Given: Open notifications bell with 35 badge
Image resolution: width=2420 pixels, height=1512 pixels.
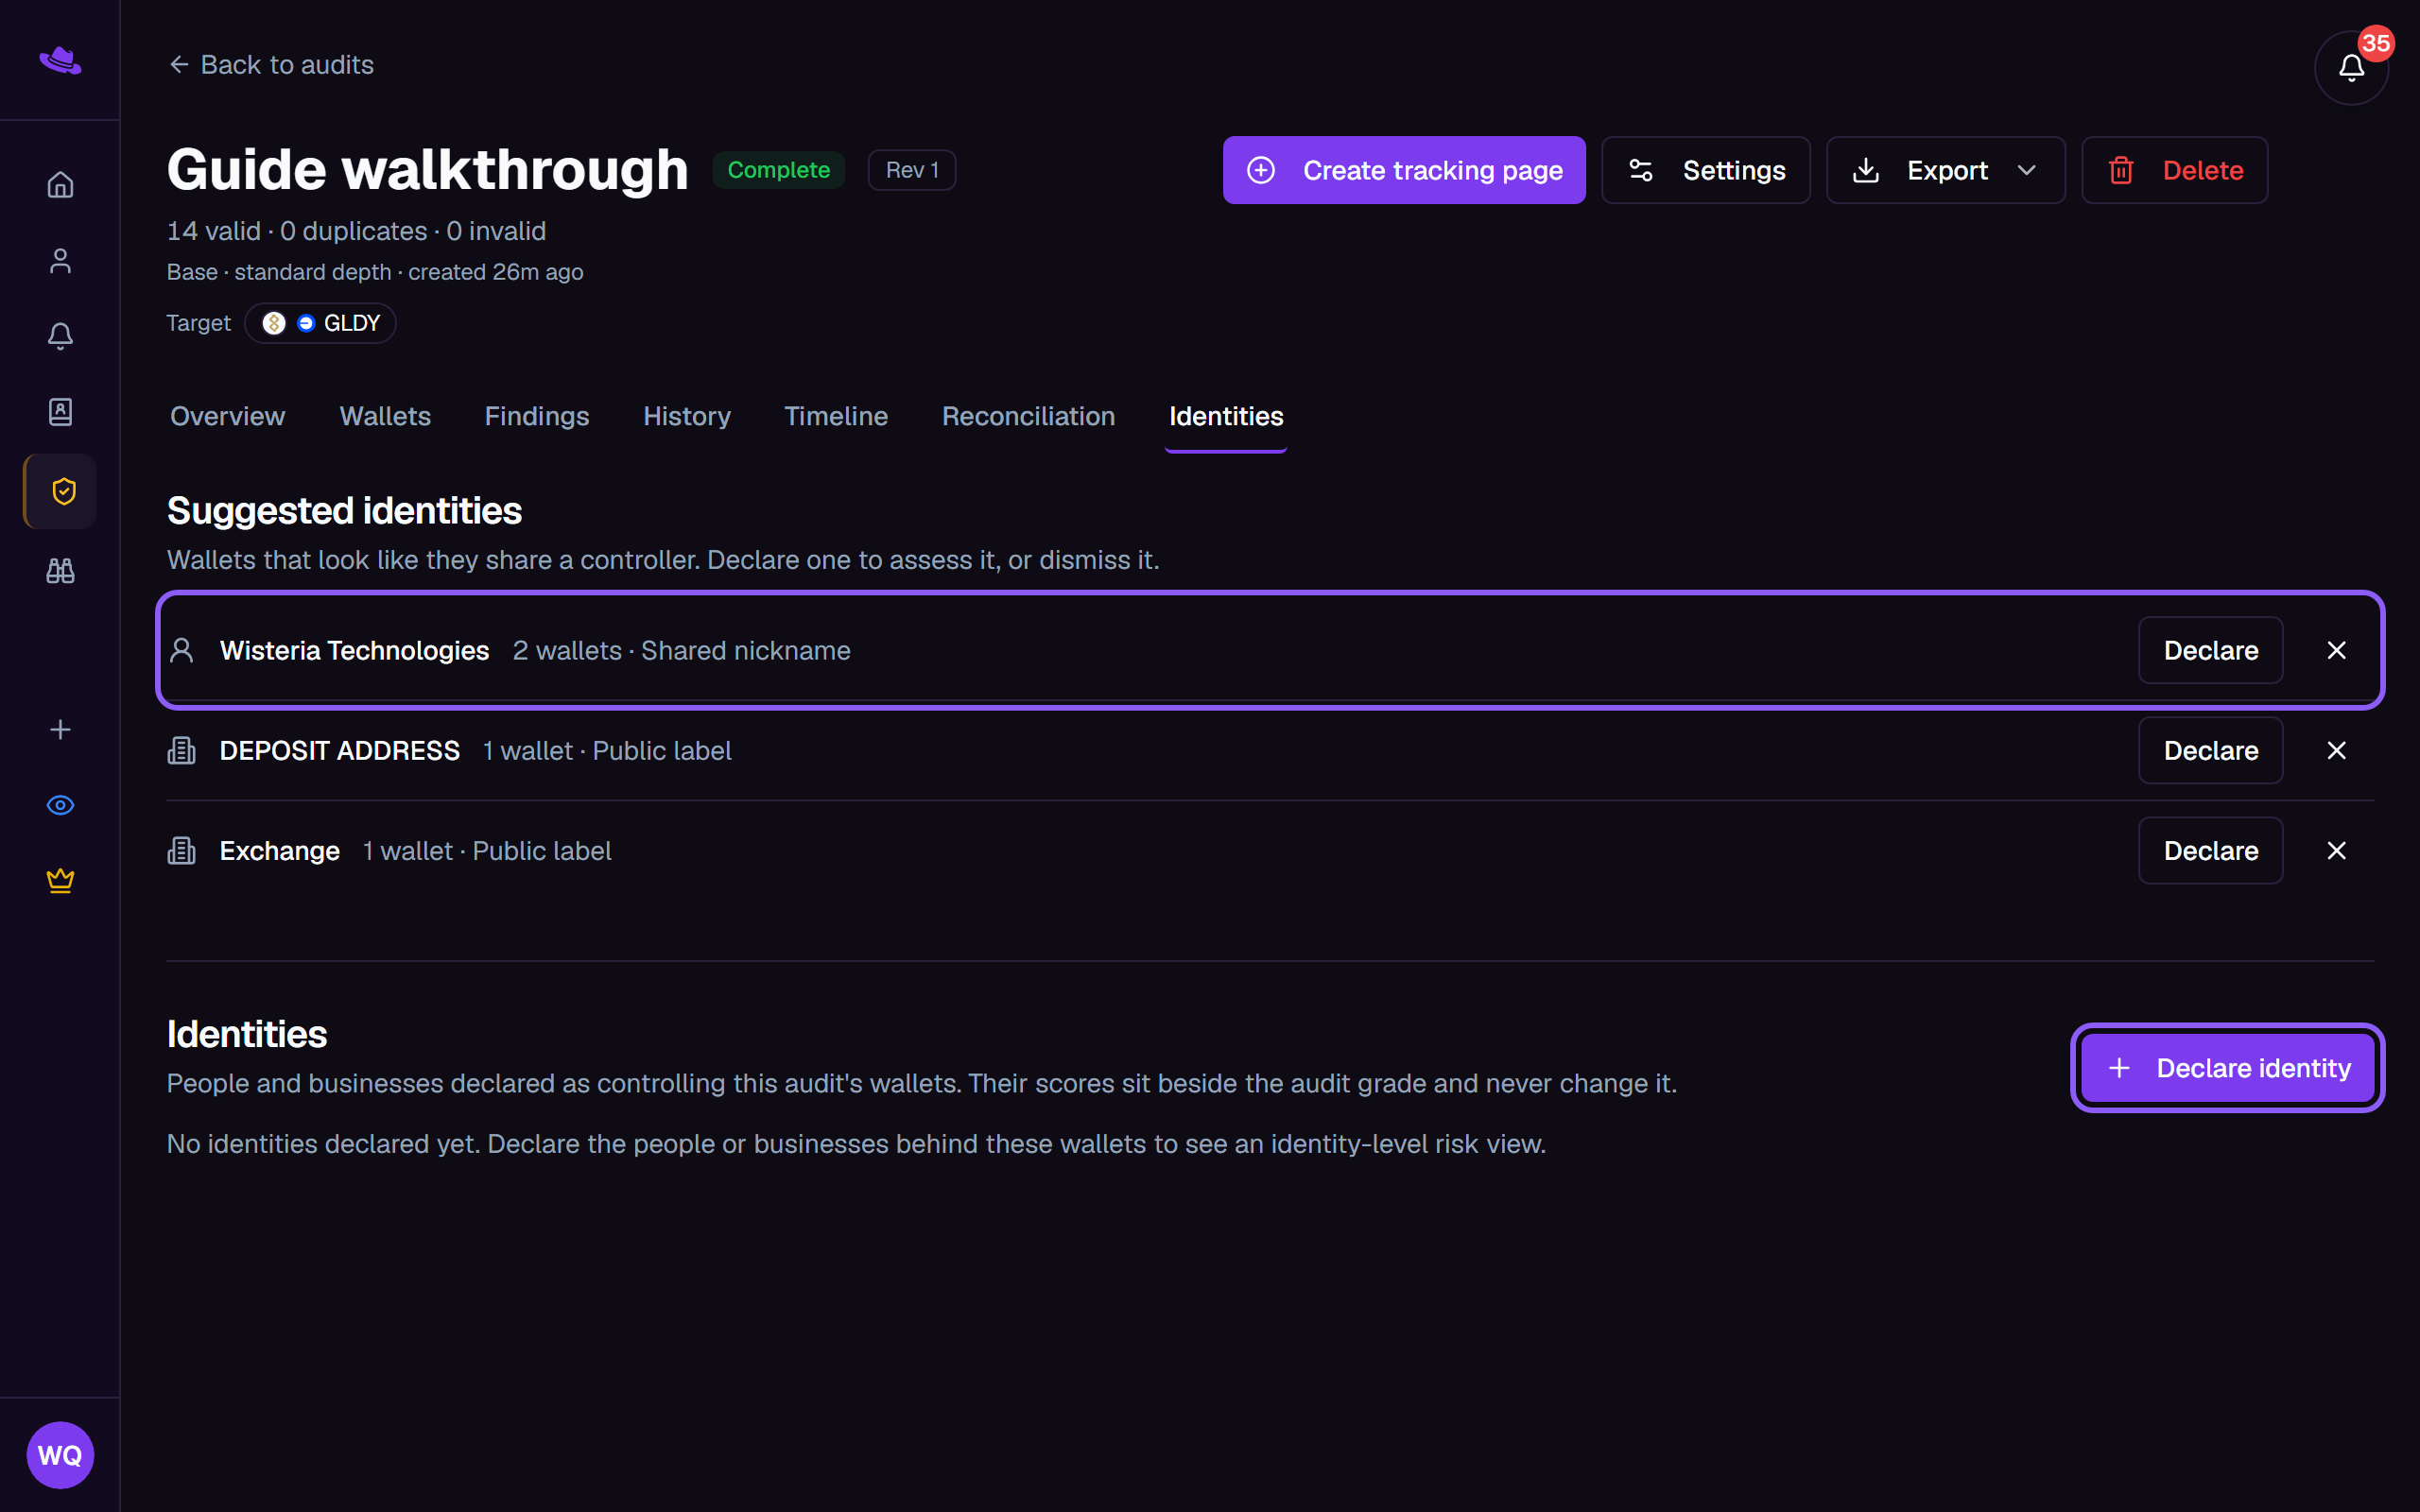Looking at the screenshot, I should click(x=2351, y=67).
